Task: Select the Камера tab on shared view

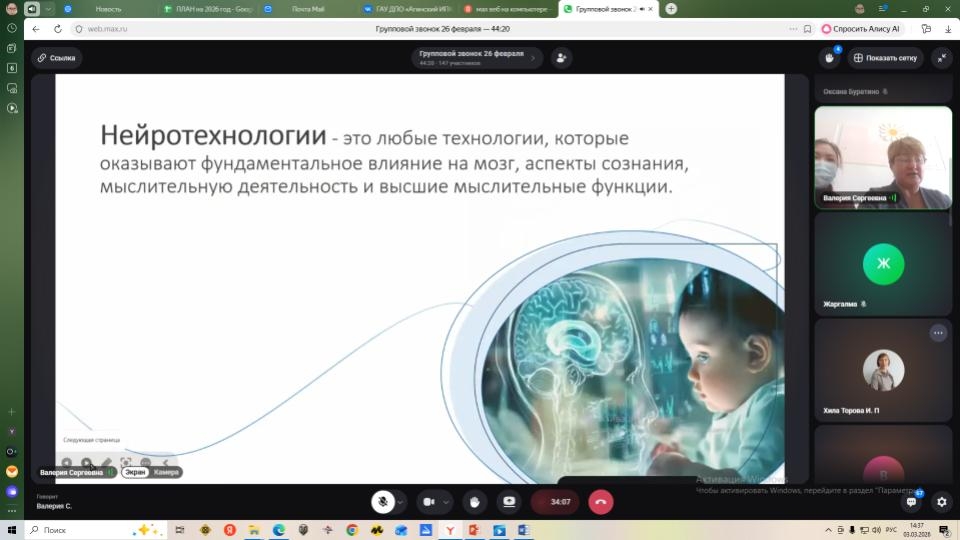Action: pyautogui.click(x=167, y=472)
